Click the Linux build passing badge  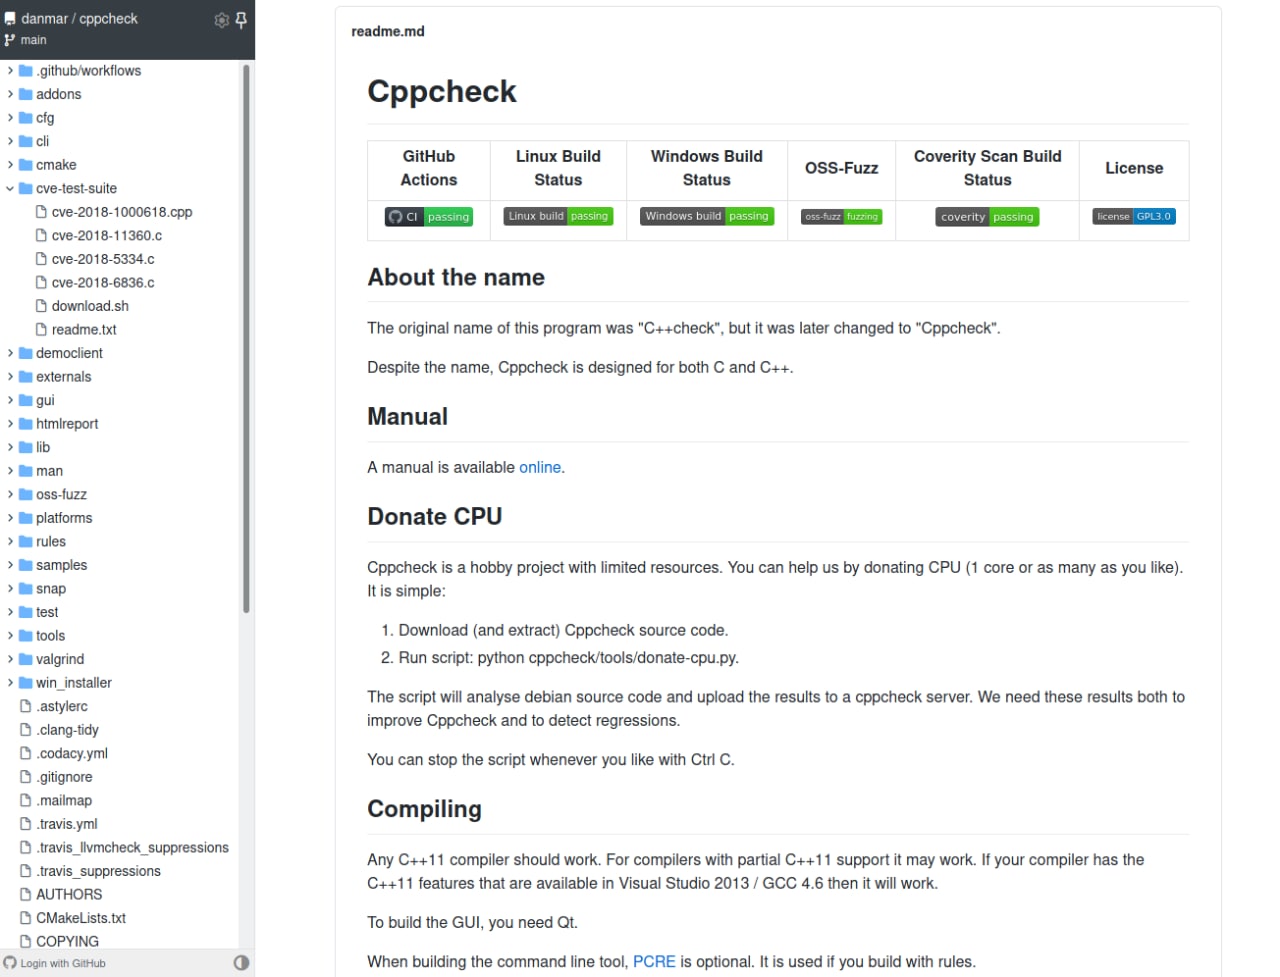(x=558, y=216)
